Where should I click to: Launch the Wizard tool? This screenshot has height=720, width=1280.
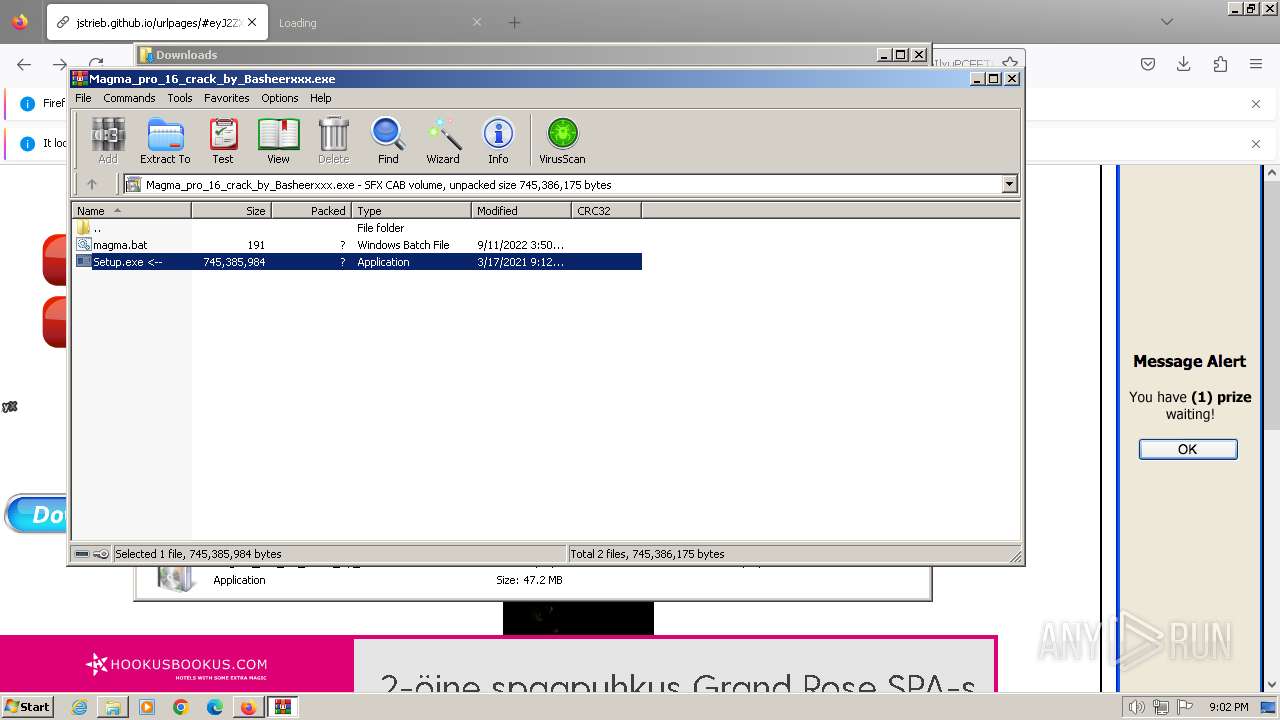443,140
